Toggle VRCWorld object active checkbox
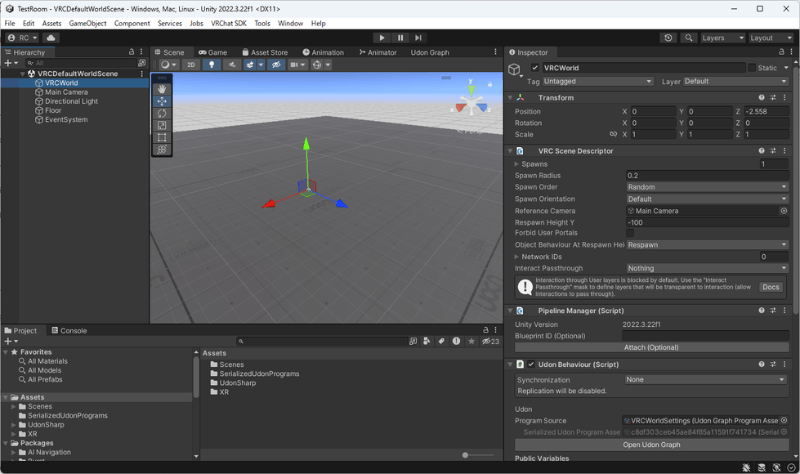Image resolution: width=800 pixels, height=474 pixels. [x=535, y=67]
